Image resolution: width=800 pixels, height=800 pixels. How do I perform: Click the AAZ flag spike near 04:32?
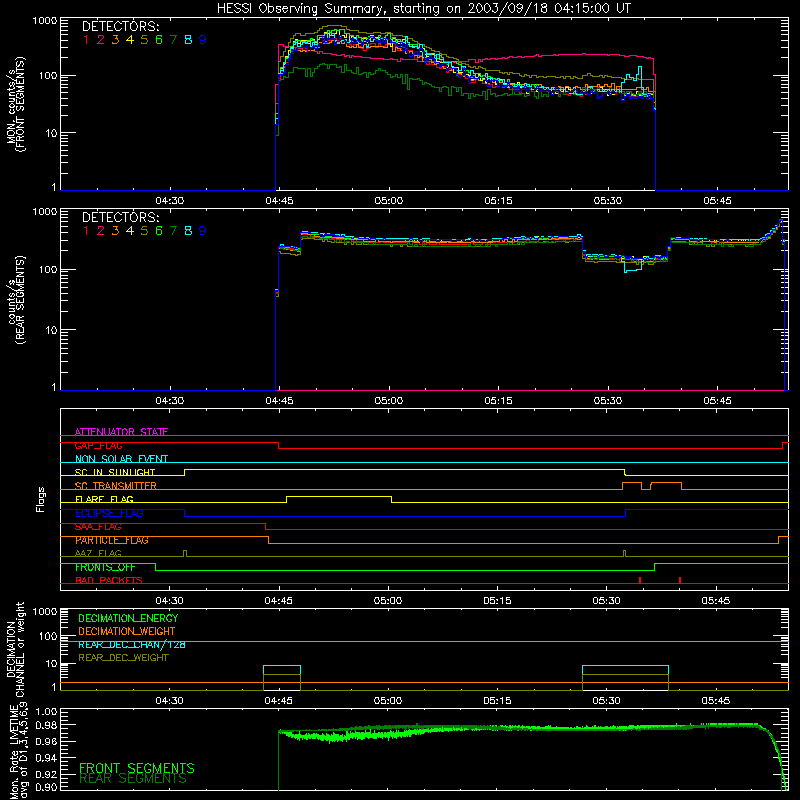tap(185, 554)
